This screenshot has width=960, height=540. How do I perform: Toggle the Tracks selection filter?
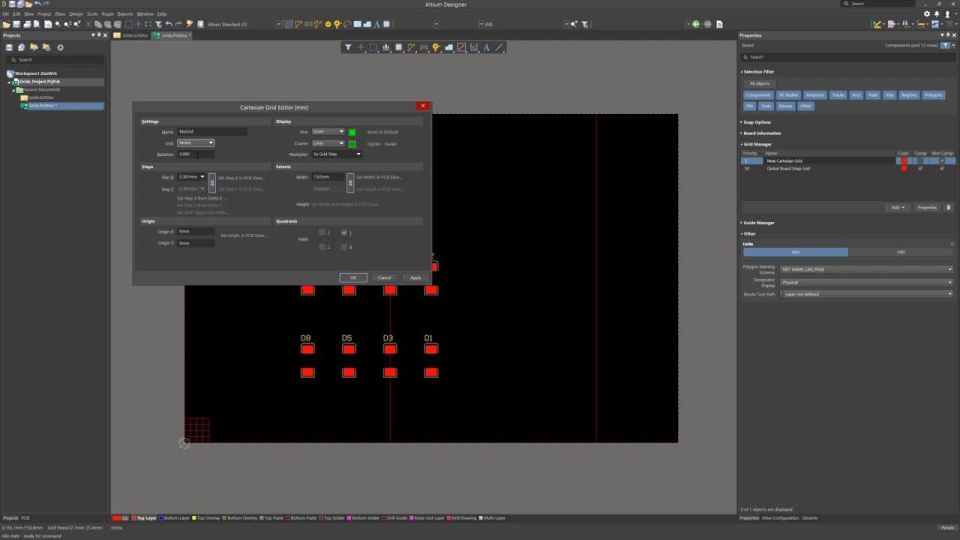pos(838,95)
